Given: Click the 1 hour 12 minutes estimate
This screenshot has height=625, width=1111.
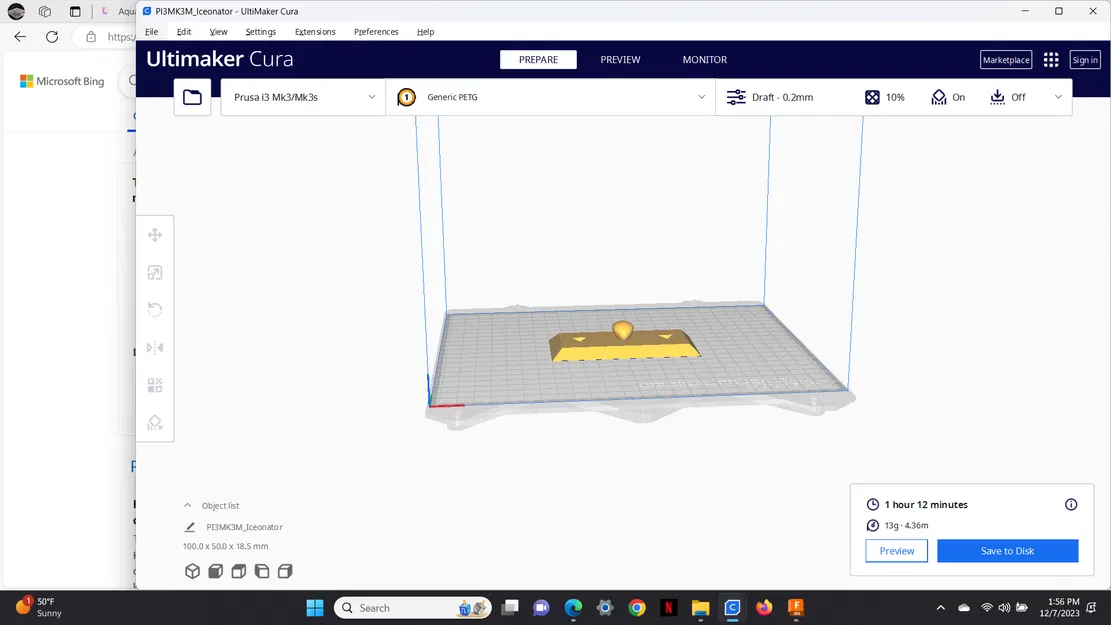Looking at the screenshot, I should click(926, 505).
